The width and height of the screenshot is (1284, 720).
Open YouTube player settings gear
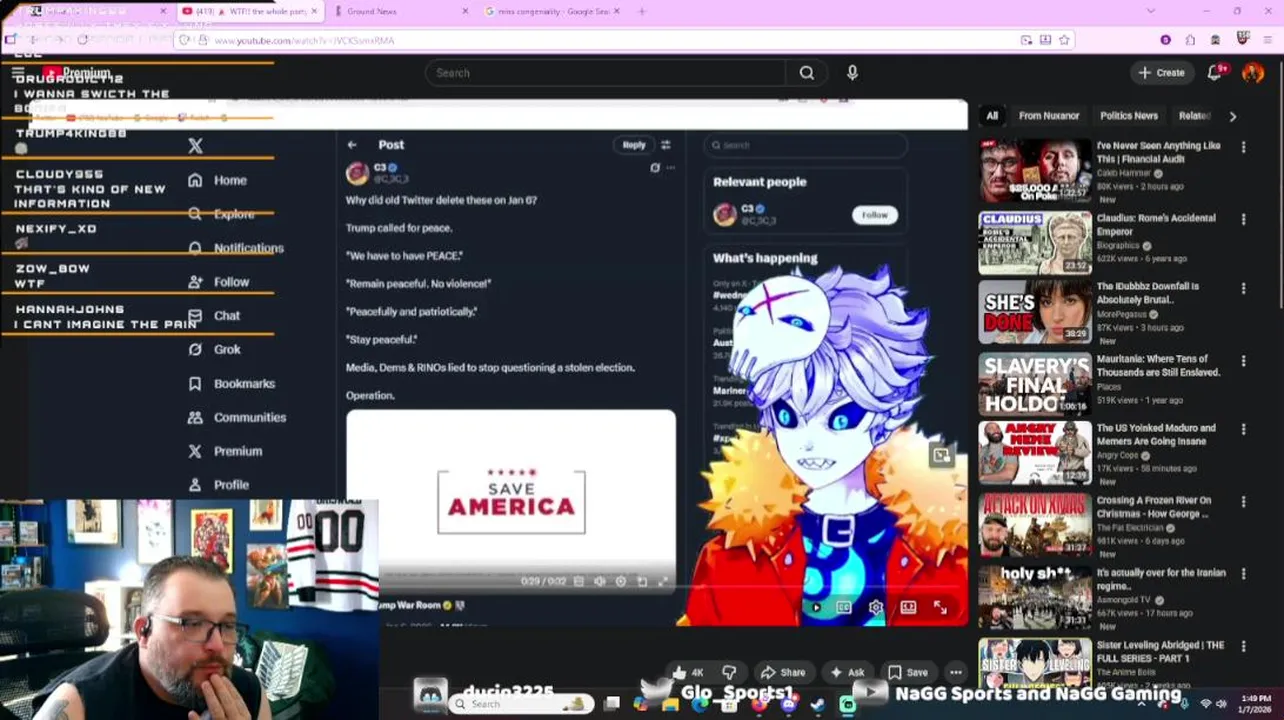click(876, 607)
